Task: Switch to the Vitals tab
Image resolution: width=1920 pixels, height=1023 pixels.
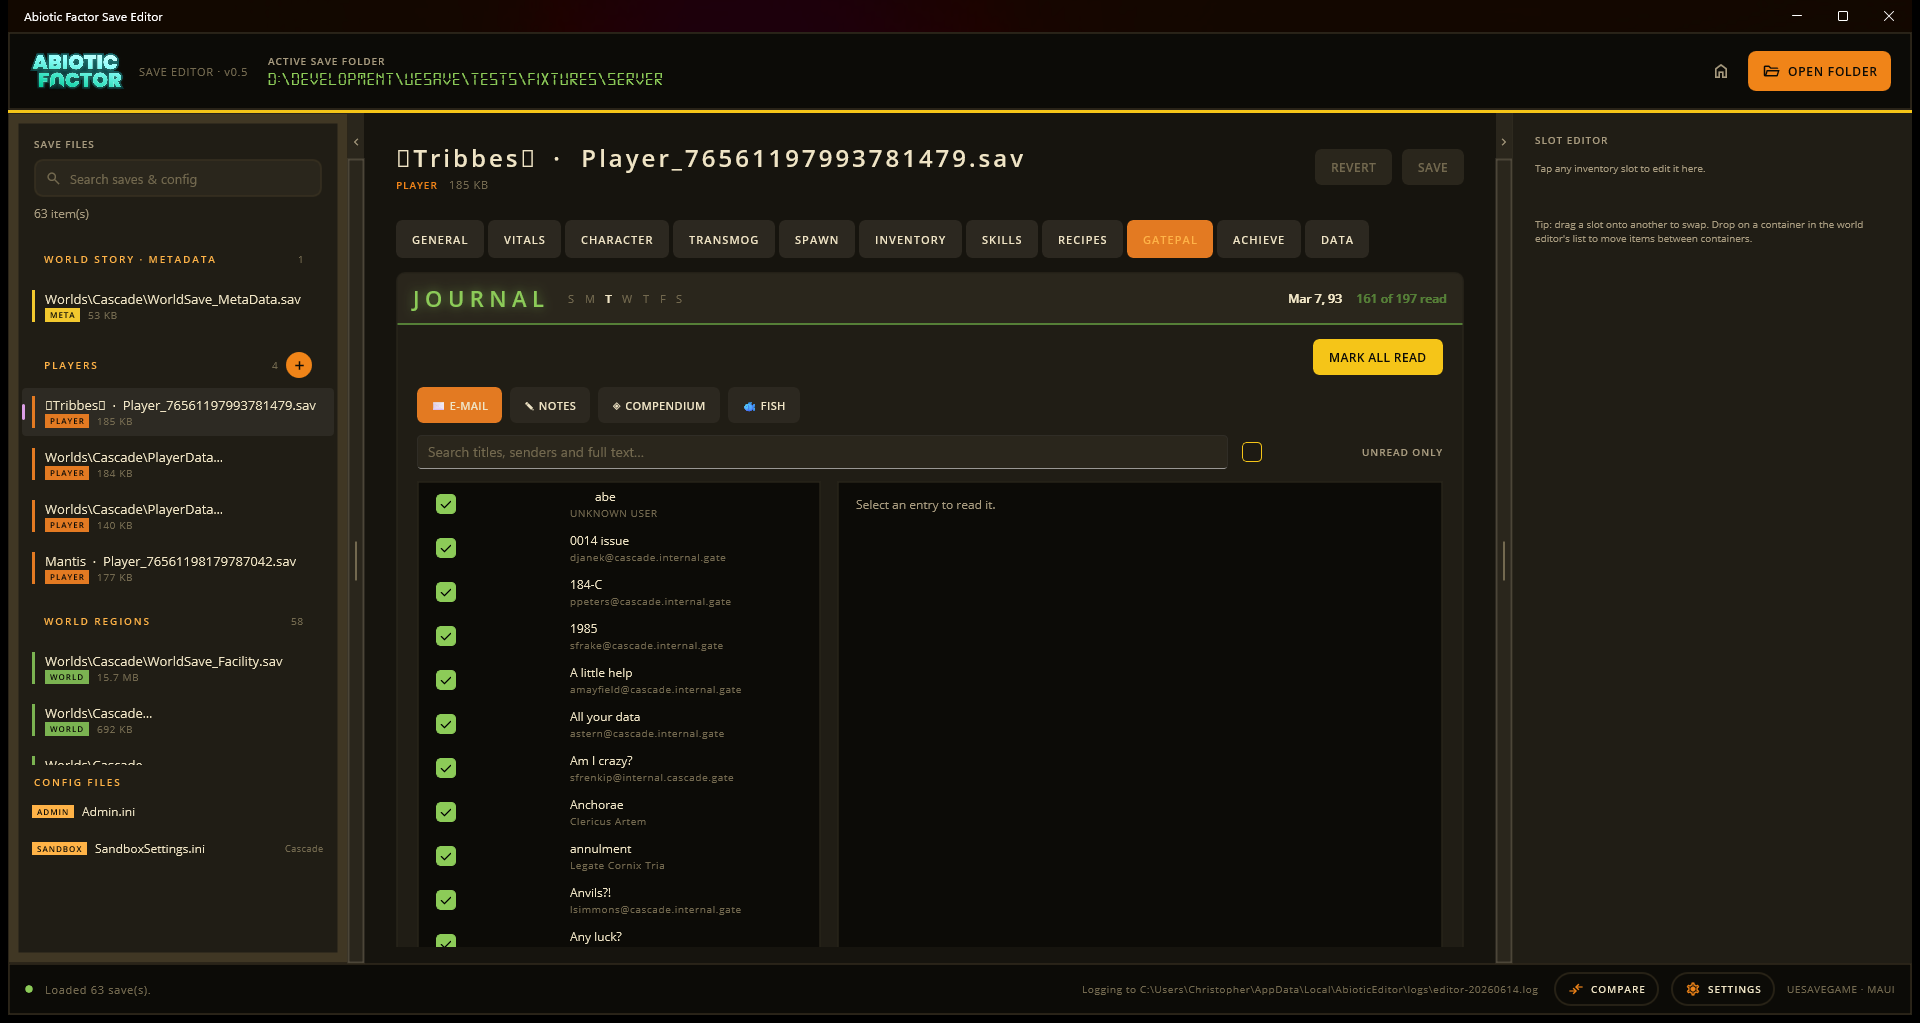Action: pos(524,239)
